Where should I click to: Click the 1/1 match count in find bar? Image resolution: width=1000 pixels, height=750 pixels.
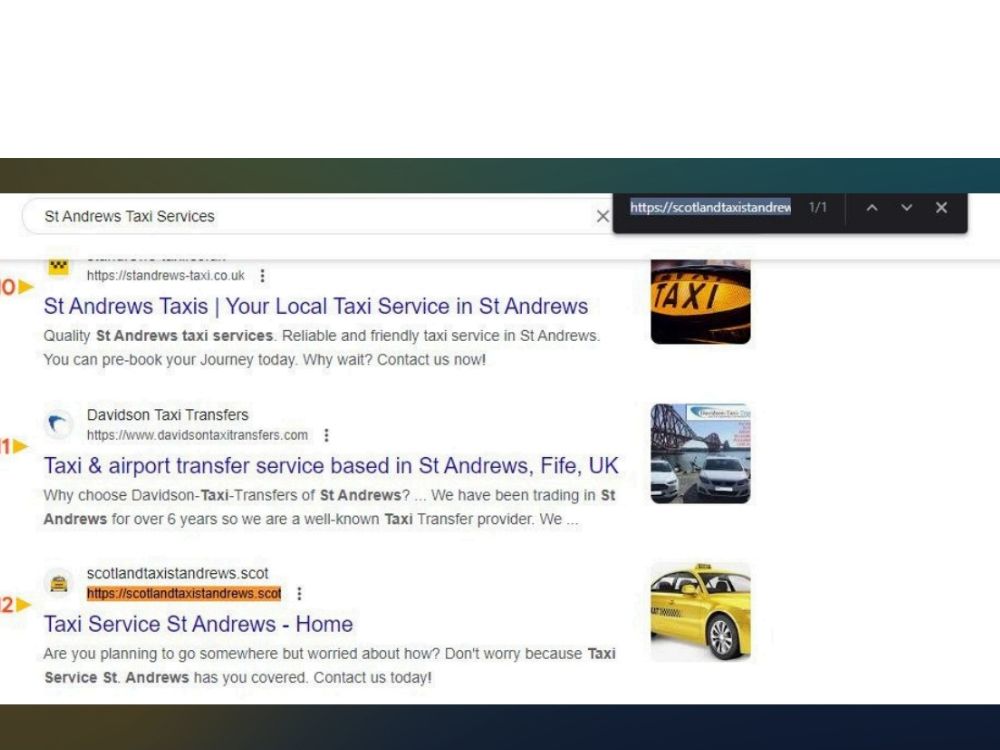[x=818, y=208]
